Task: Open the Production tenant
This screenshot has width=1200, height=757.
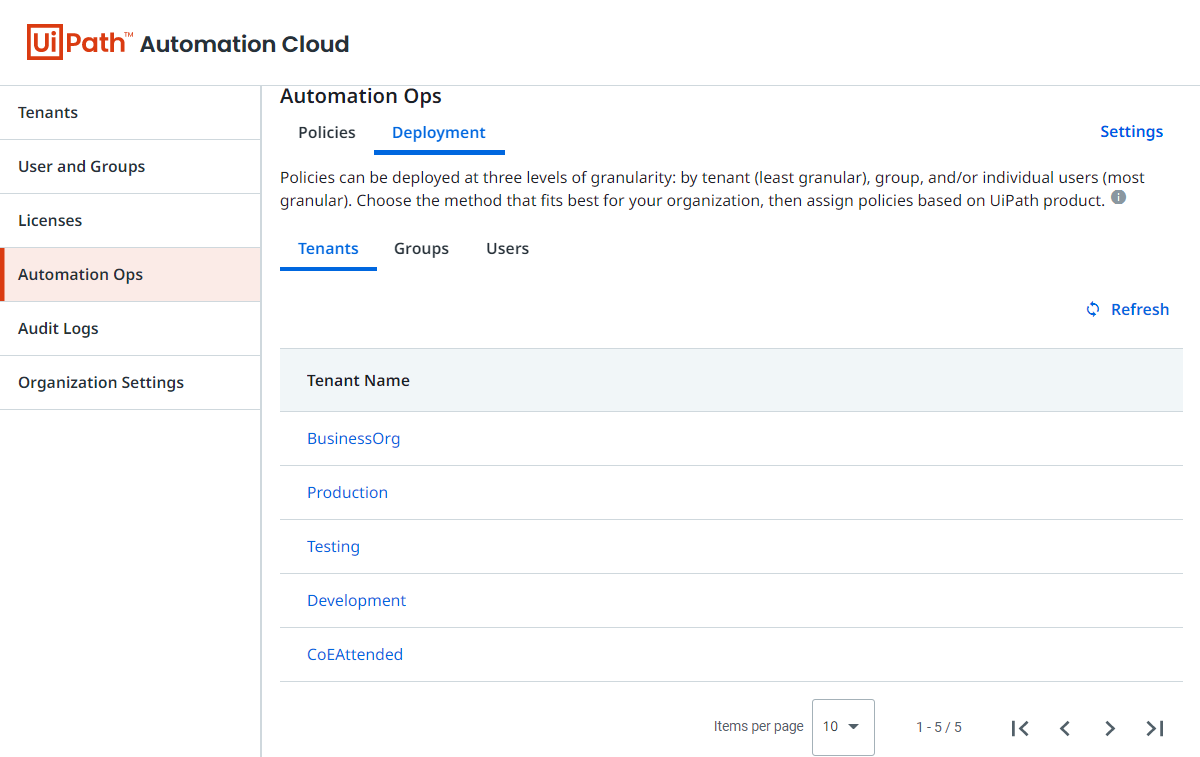Action: point(348,493)
